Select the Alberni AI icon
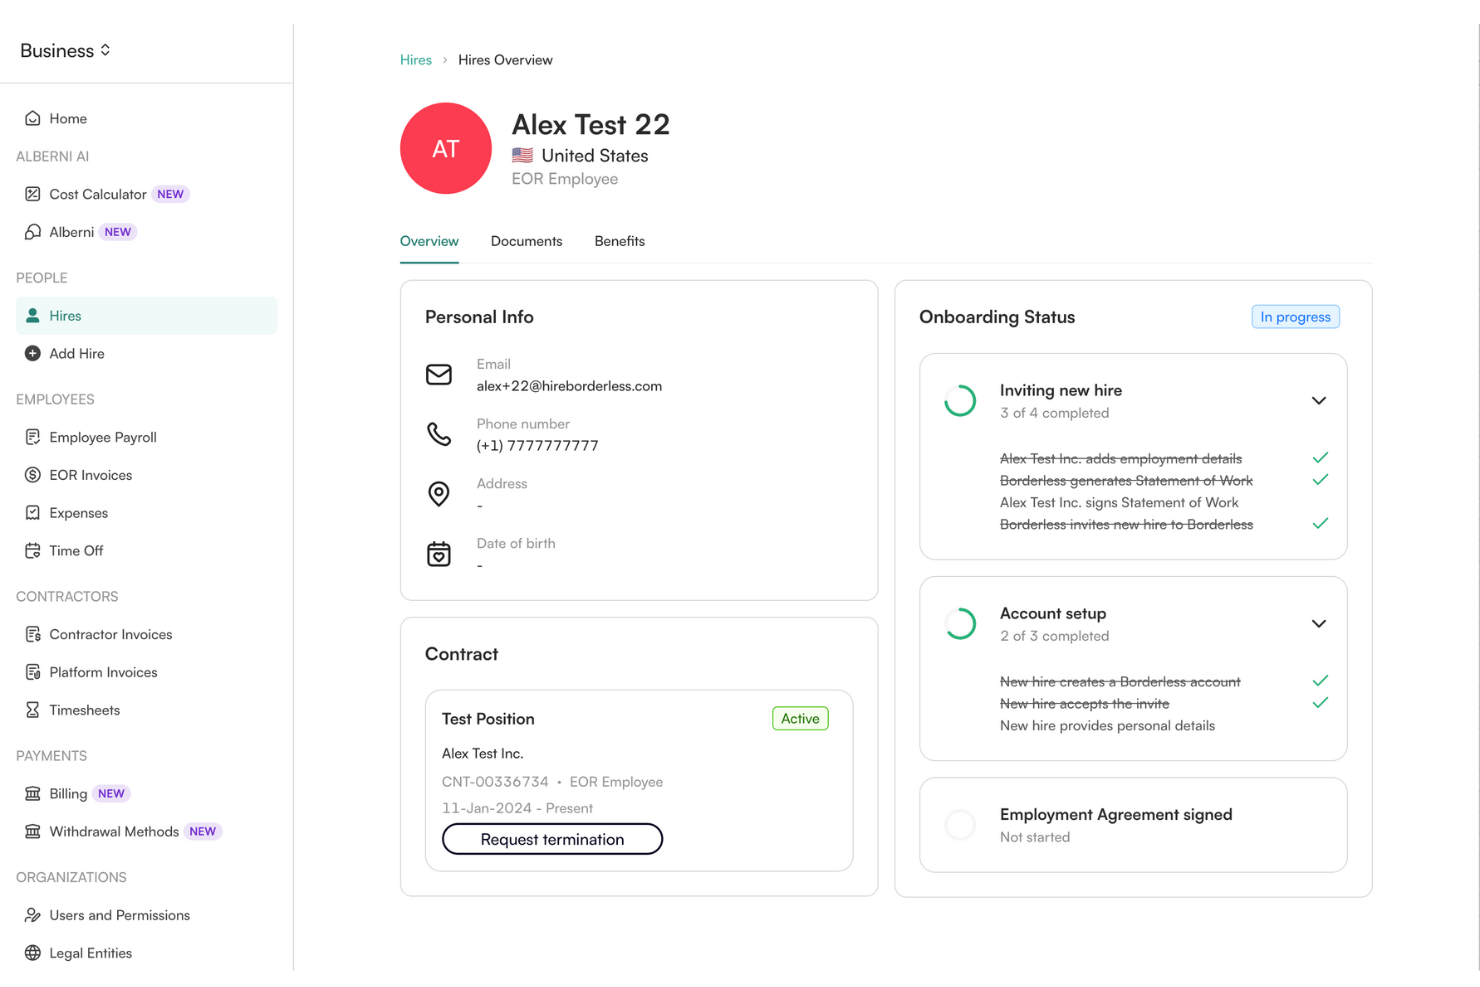 tap(33, 231)
